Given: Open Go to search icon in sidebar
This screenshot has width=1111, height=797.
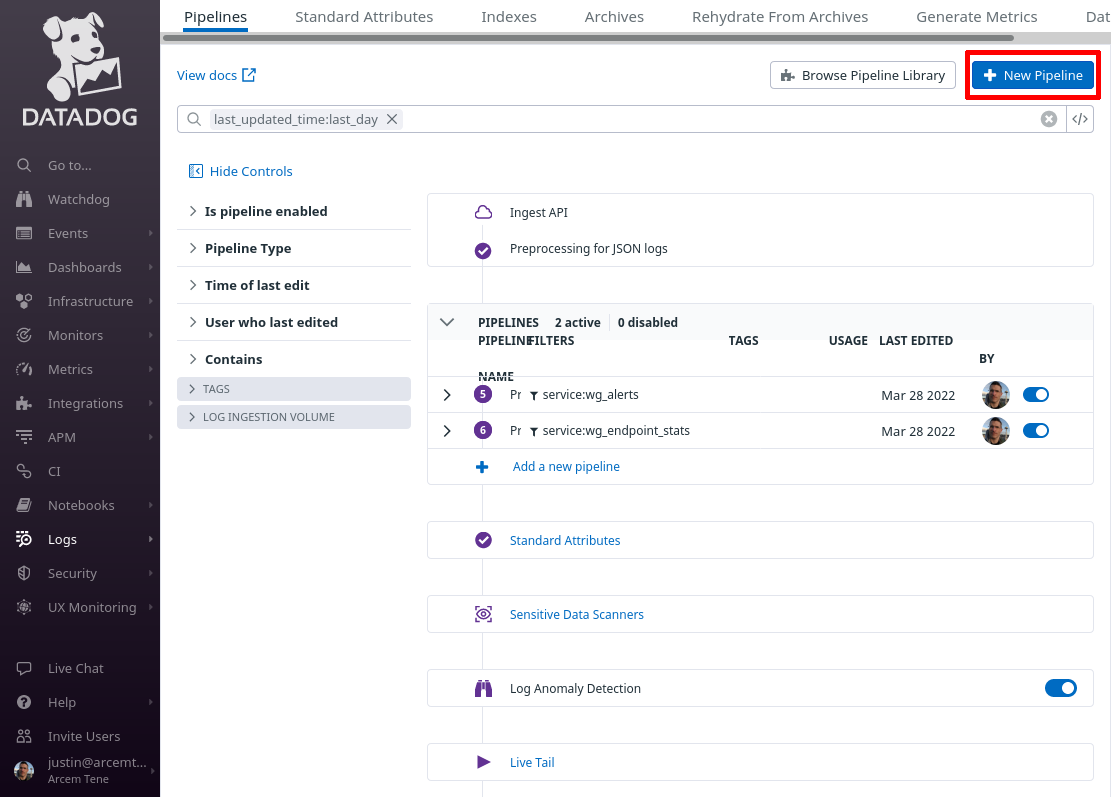Looking at the screenshot, I should (24, 165).
